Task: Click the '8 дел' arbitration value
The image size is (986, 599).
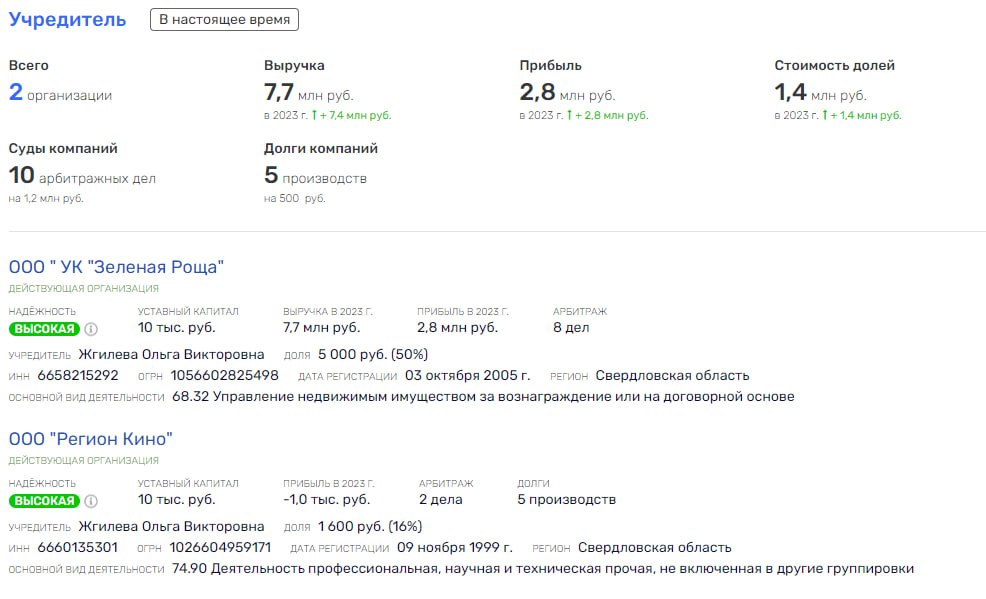Action: [x=571, y=327]
